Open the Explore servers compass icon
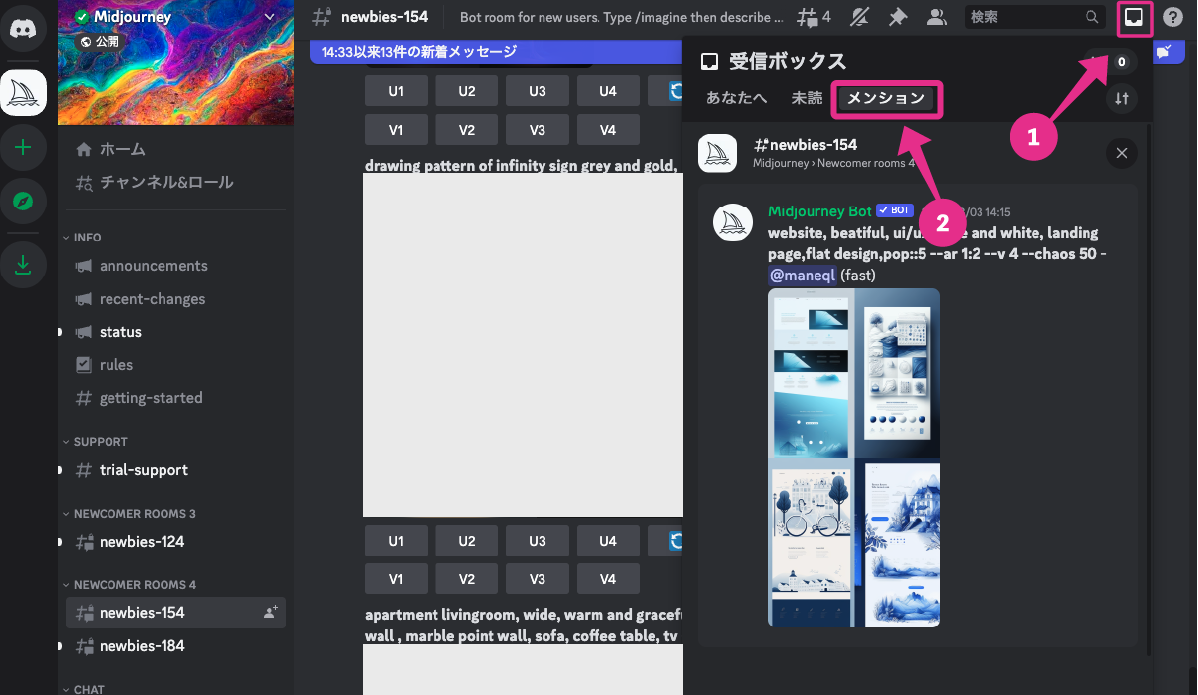Image resolution: width=1198 pixels, height=695 pixels. pyautogui.click(x=23, y=202)
